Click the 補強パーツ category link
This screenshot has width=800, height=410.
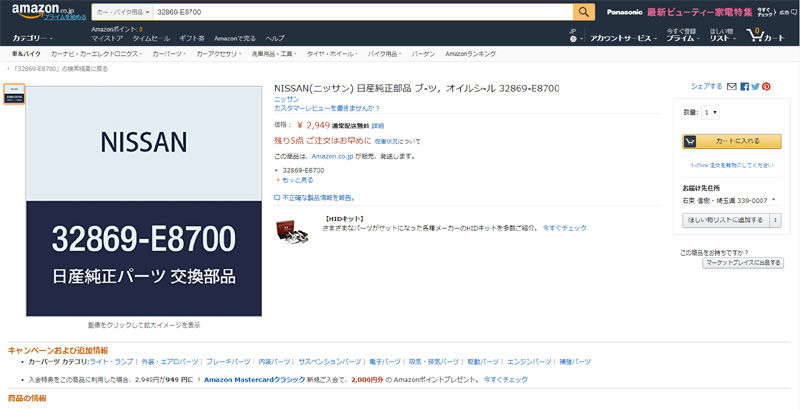tap(575, 362)
